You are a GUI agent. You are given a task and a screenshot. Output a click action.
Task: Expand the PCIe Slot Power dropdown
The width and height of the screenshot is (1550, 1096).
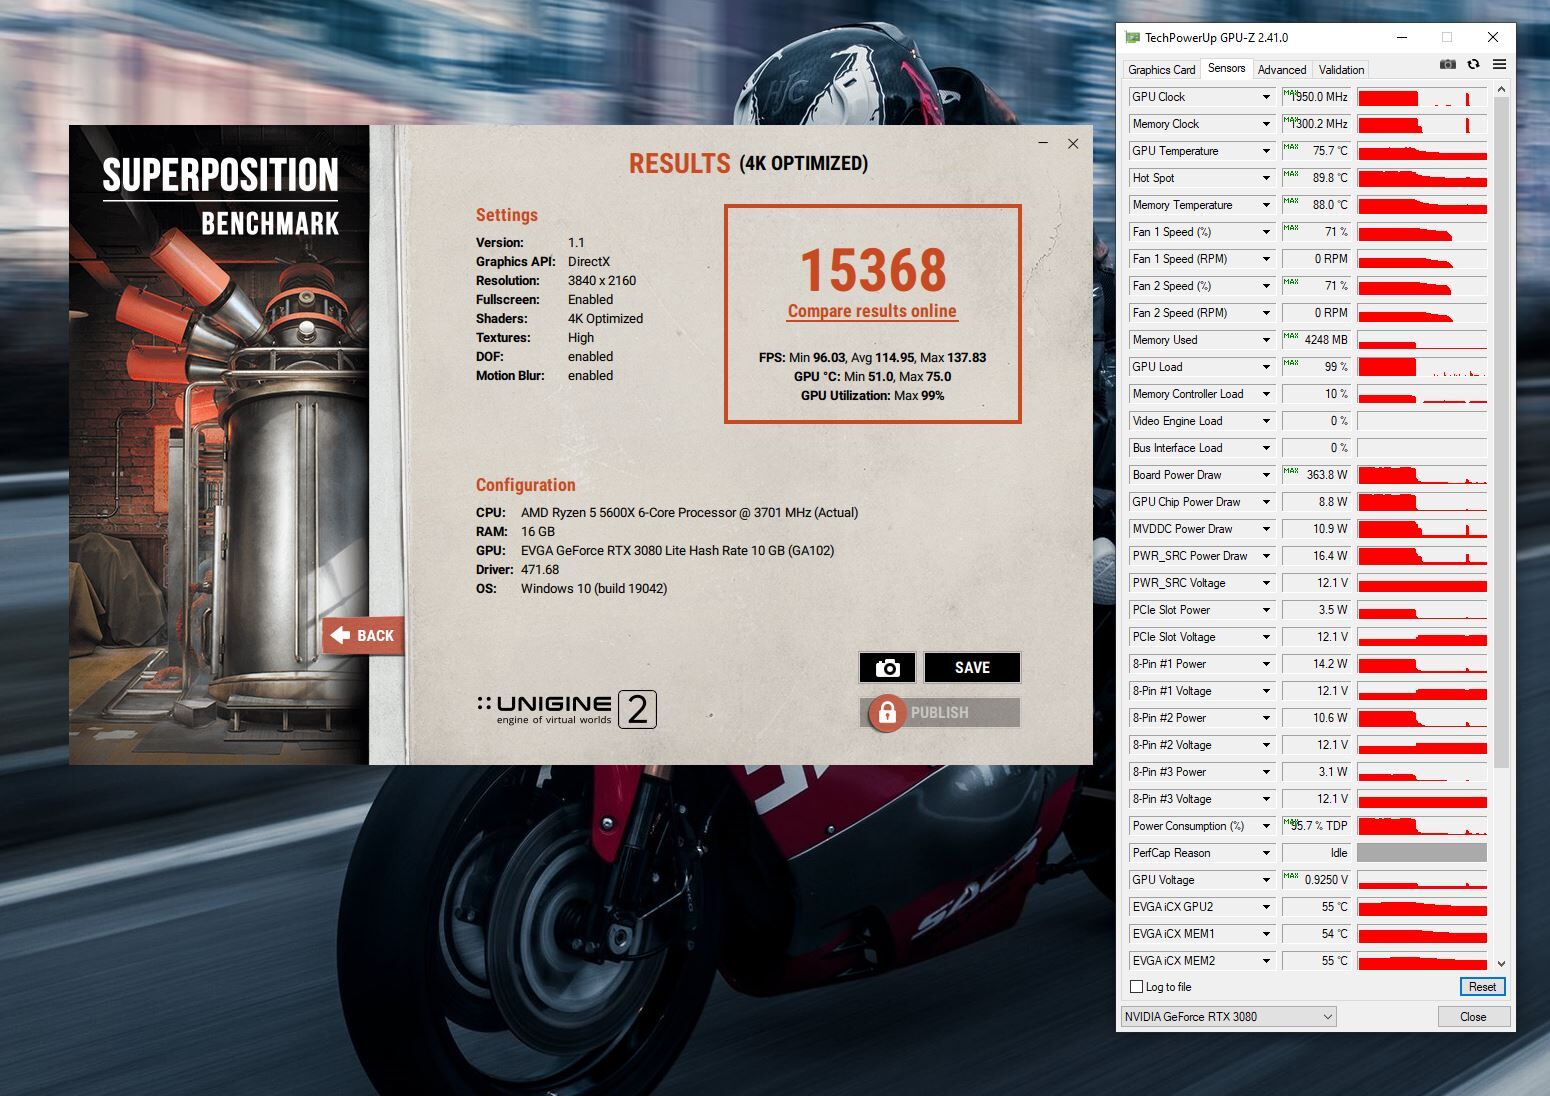click(1265, 610)
